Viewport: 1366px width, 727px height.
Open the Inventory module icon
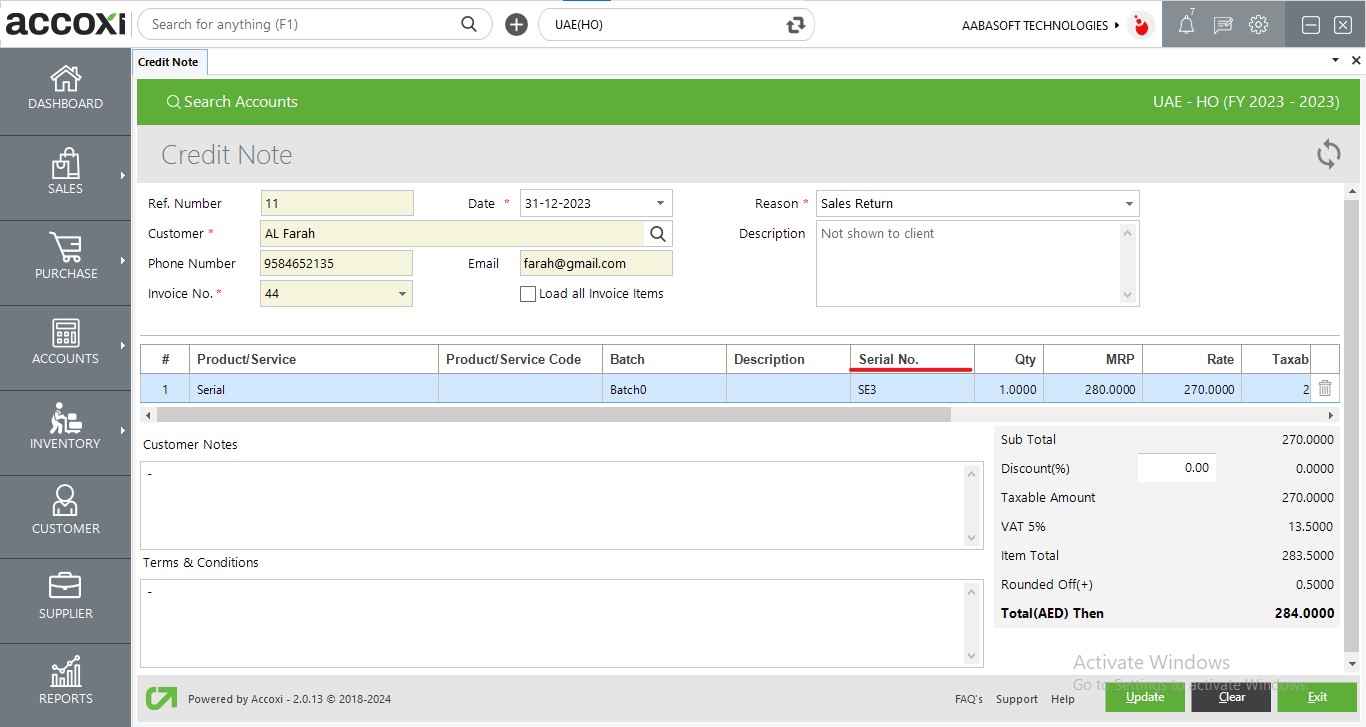point(65,418)
